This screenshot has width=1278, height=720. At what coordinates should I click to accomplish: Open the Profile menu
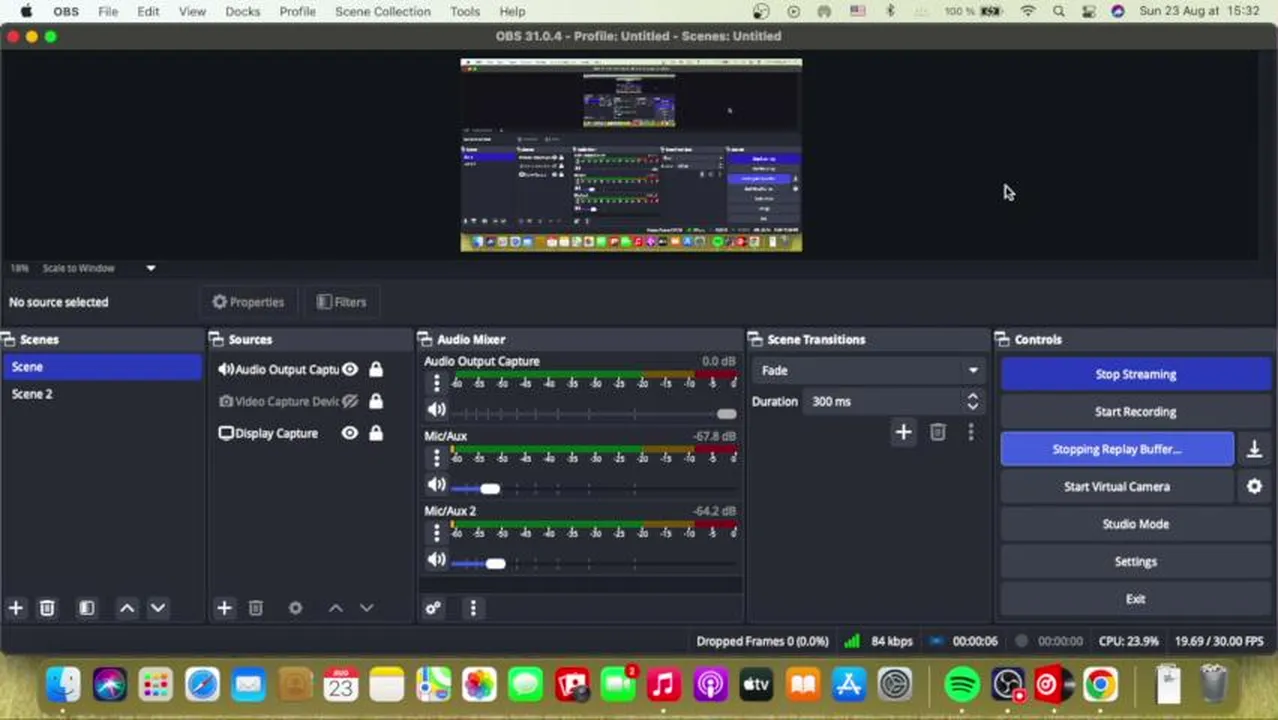[x=297, y=11]
